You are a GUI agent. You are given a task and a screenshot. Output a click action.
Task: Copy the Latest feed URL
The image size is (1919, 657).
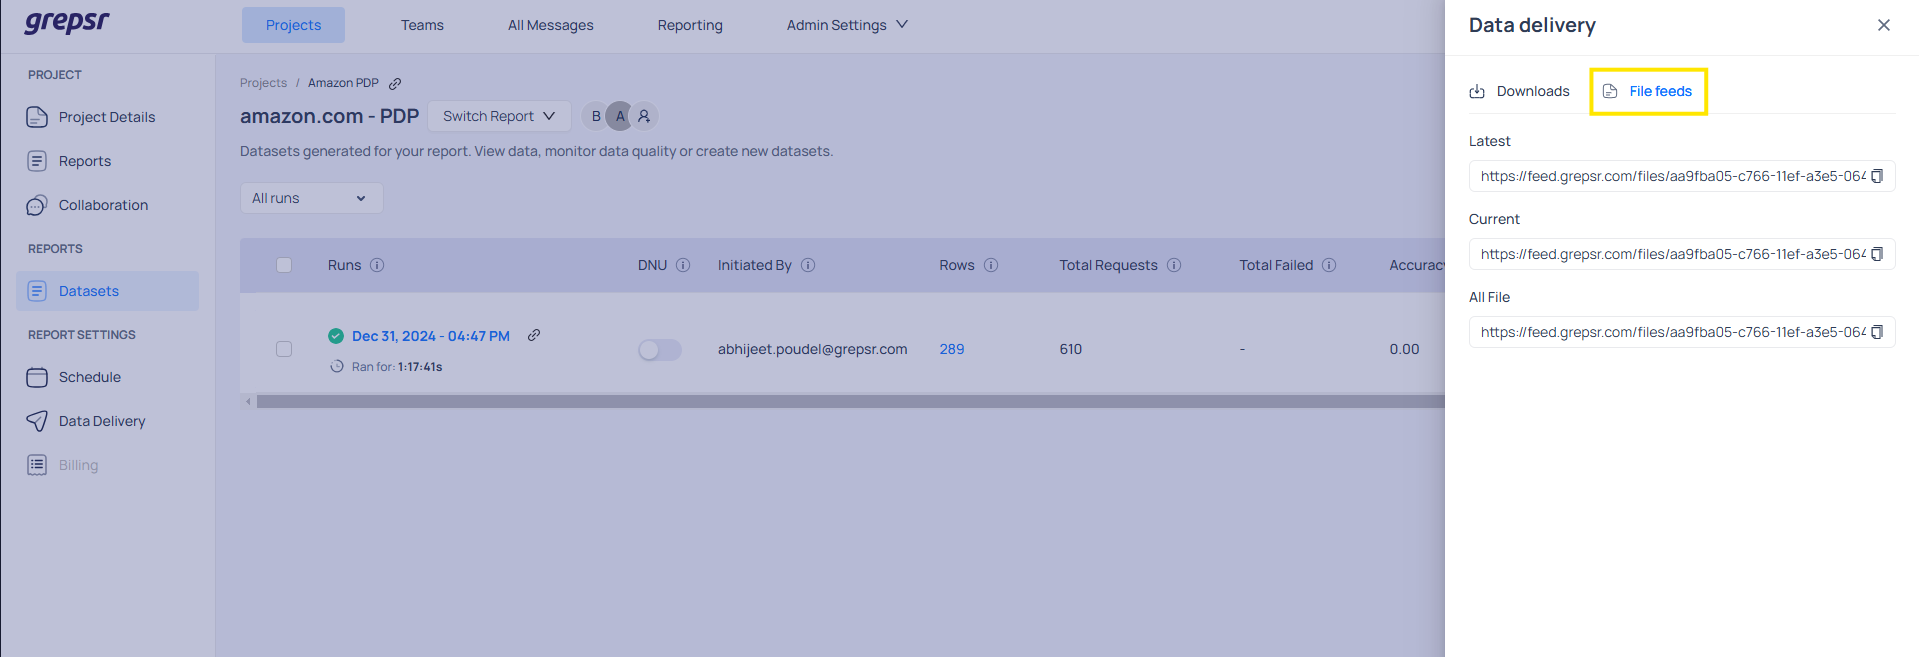click(1877, 176)
